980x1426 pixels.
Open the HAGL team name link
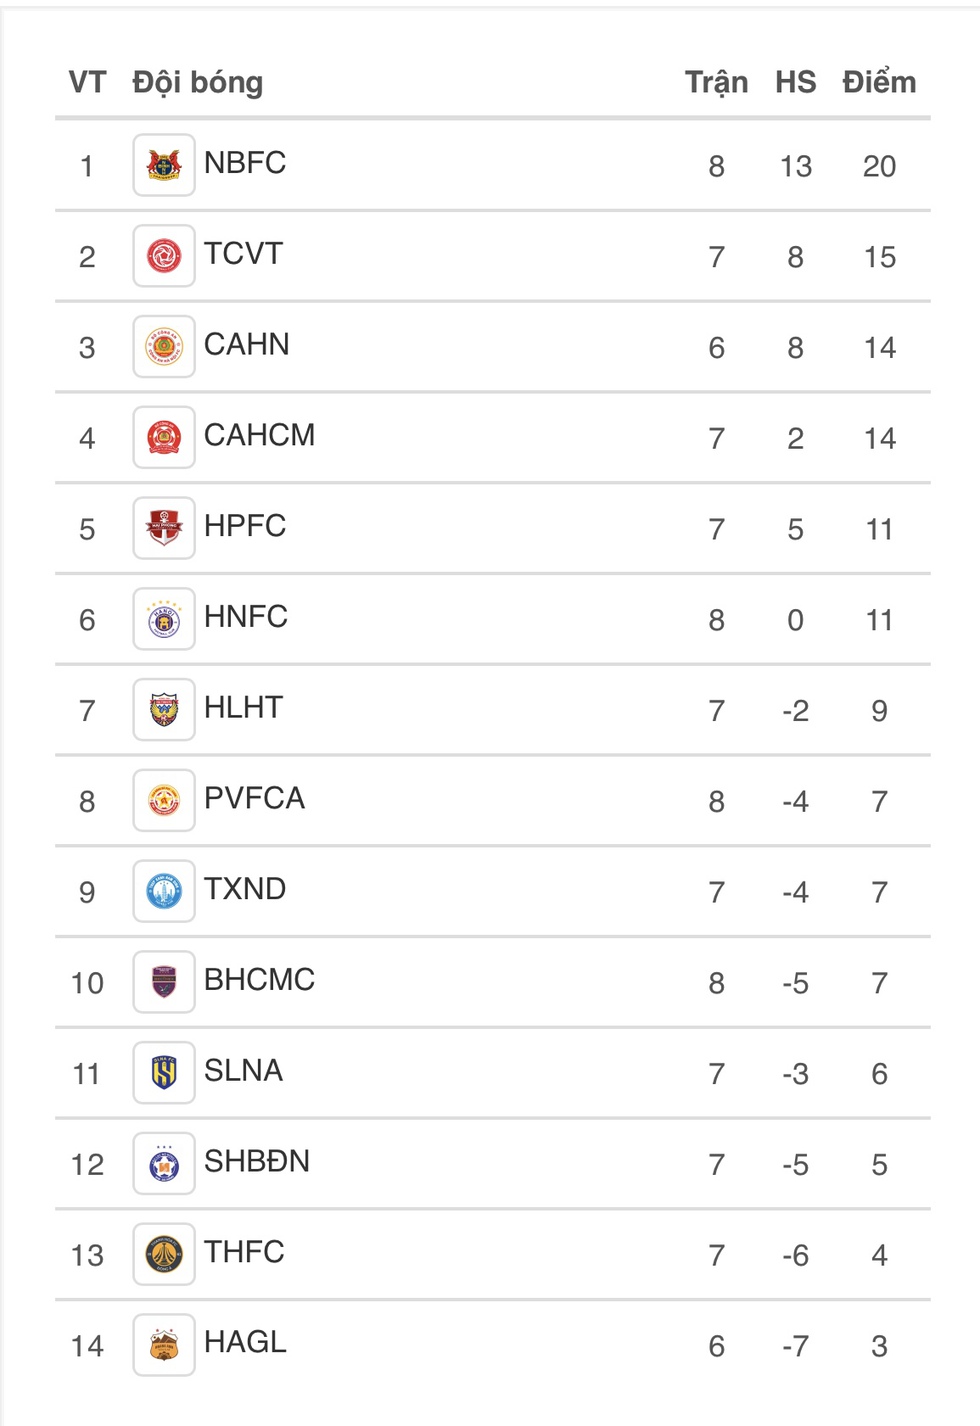(x=245, y=1342)
